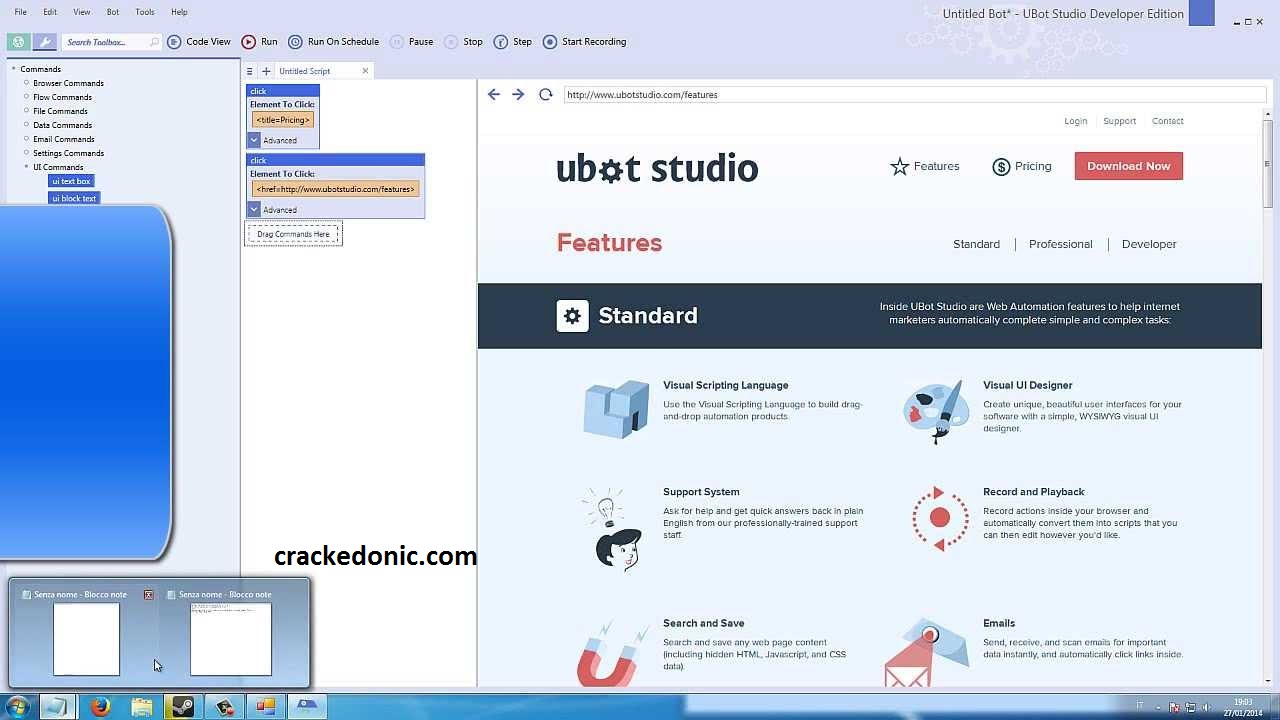This screenshot has height=720, width=1280.
Task: Open Firefox from the taskbar
Action: [x=100, y=707]
